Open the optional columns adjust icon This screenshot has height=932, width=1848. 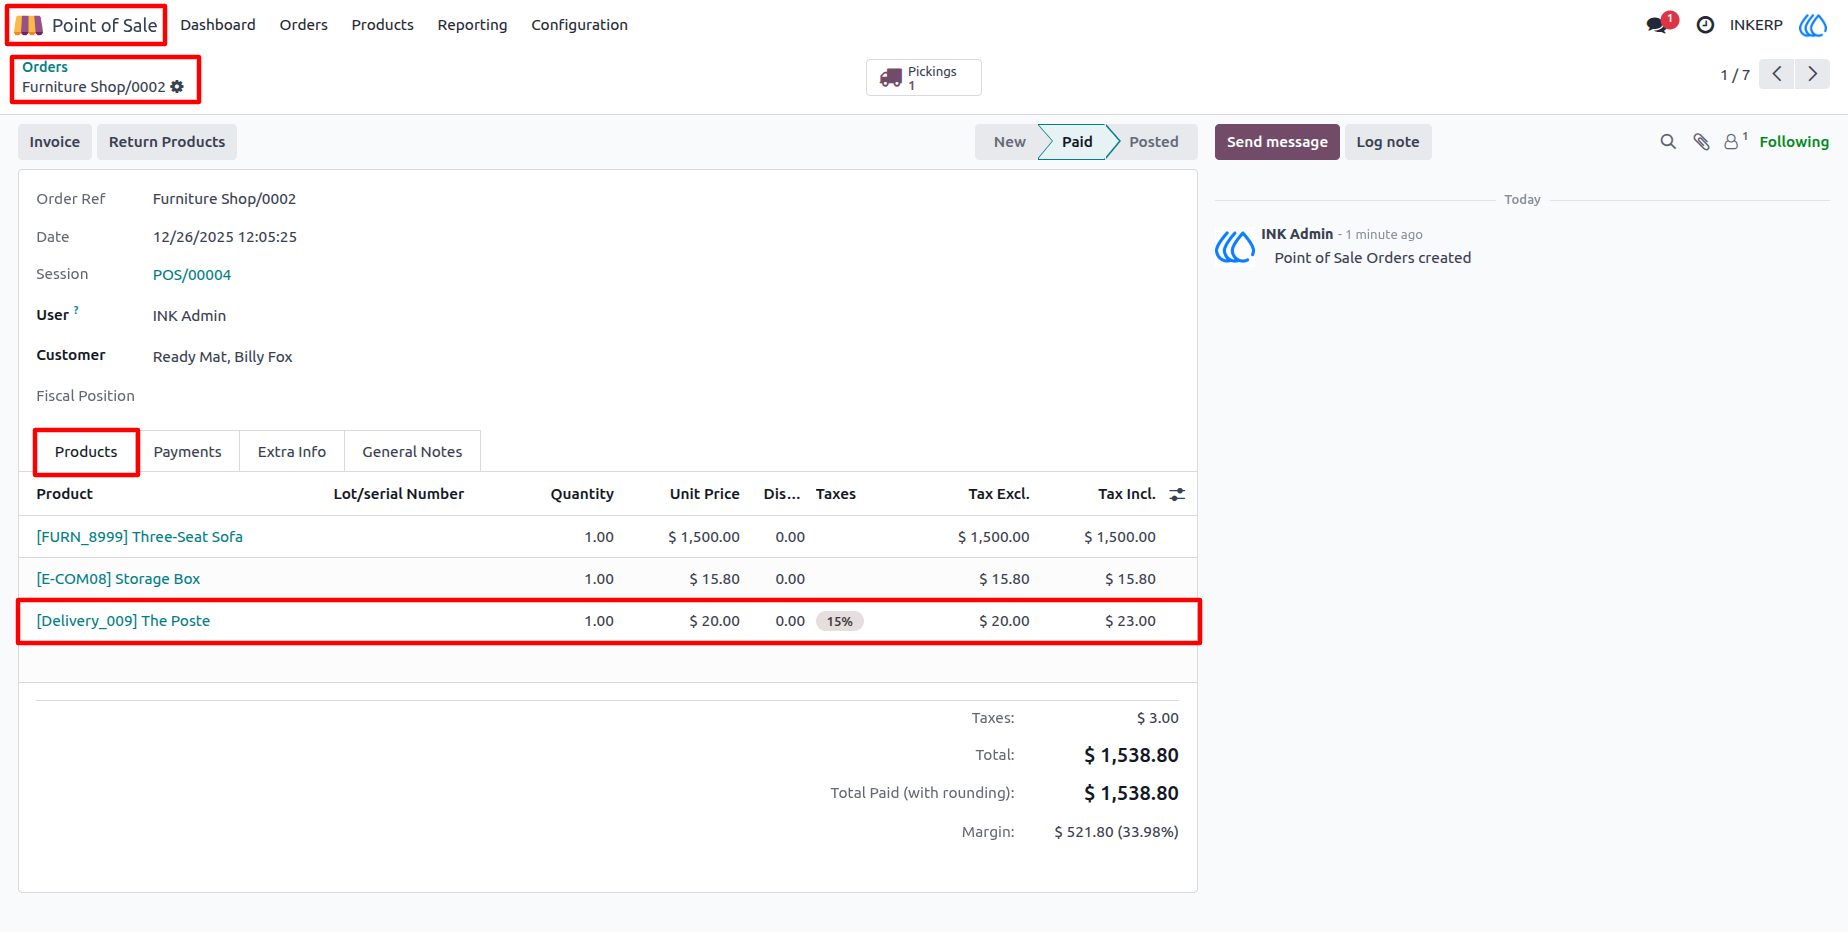(x=1177, y=494)
